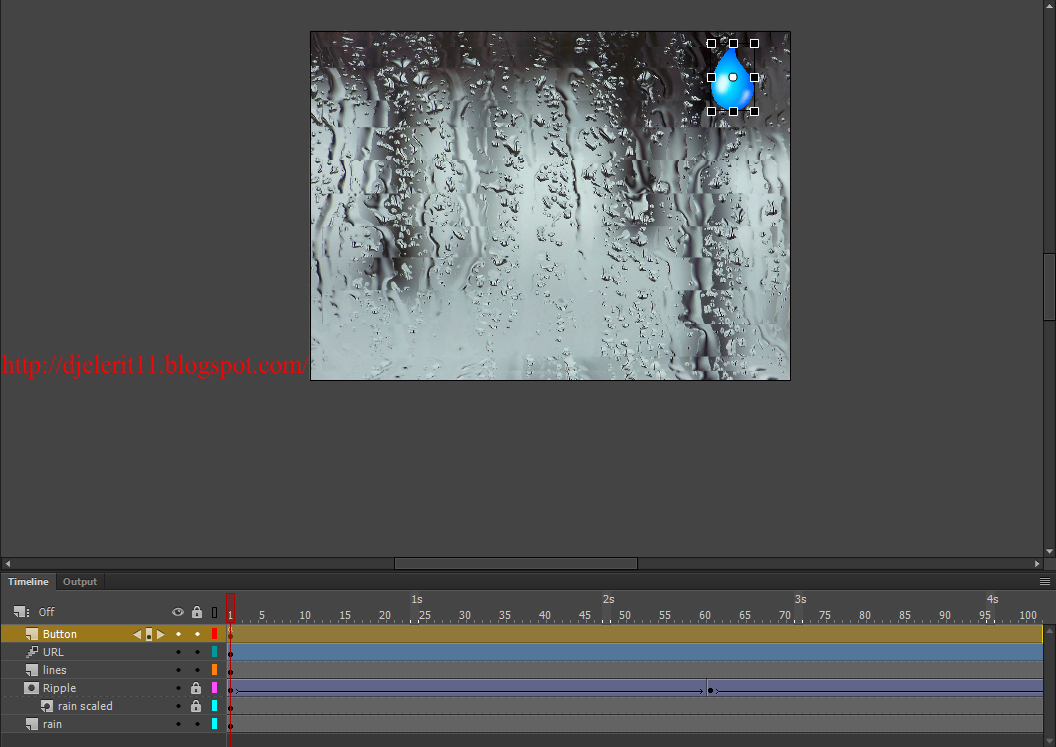The height and width of the screenshot is (747, 1056).
Task: Select the lines layer name
Action: [x=55, y=670]
